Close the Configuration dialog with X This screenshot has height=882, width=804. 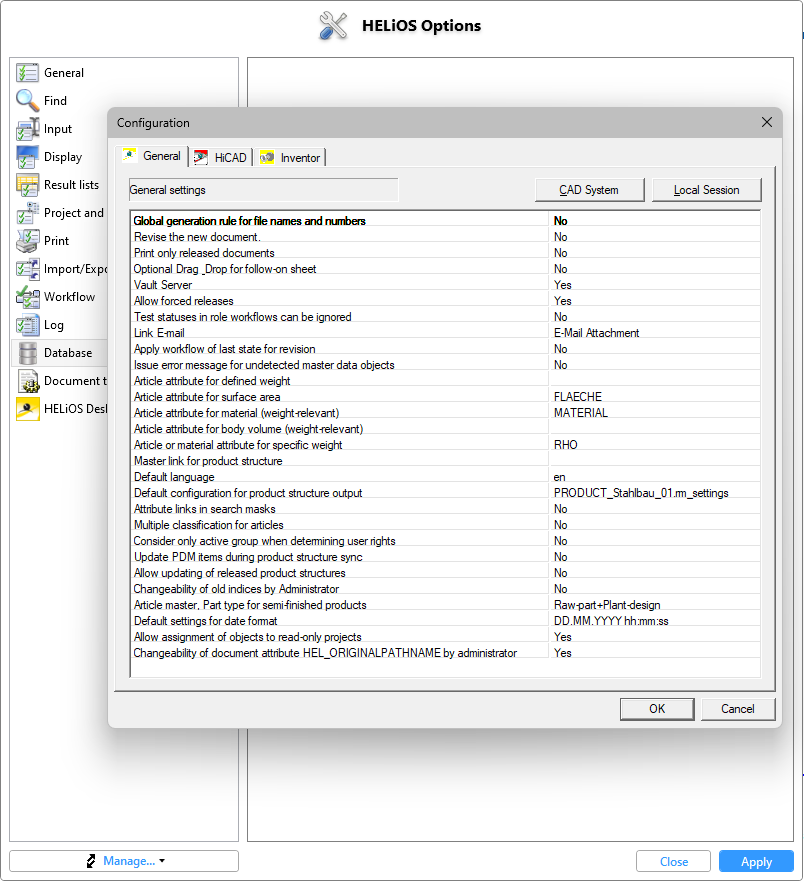tap(766, 122)
